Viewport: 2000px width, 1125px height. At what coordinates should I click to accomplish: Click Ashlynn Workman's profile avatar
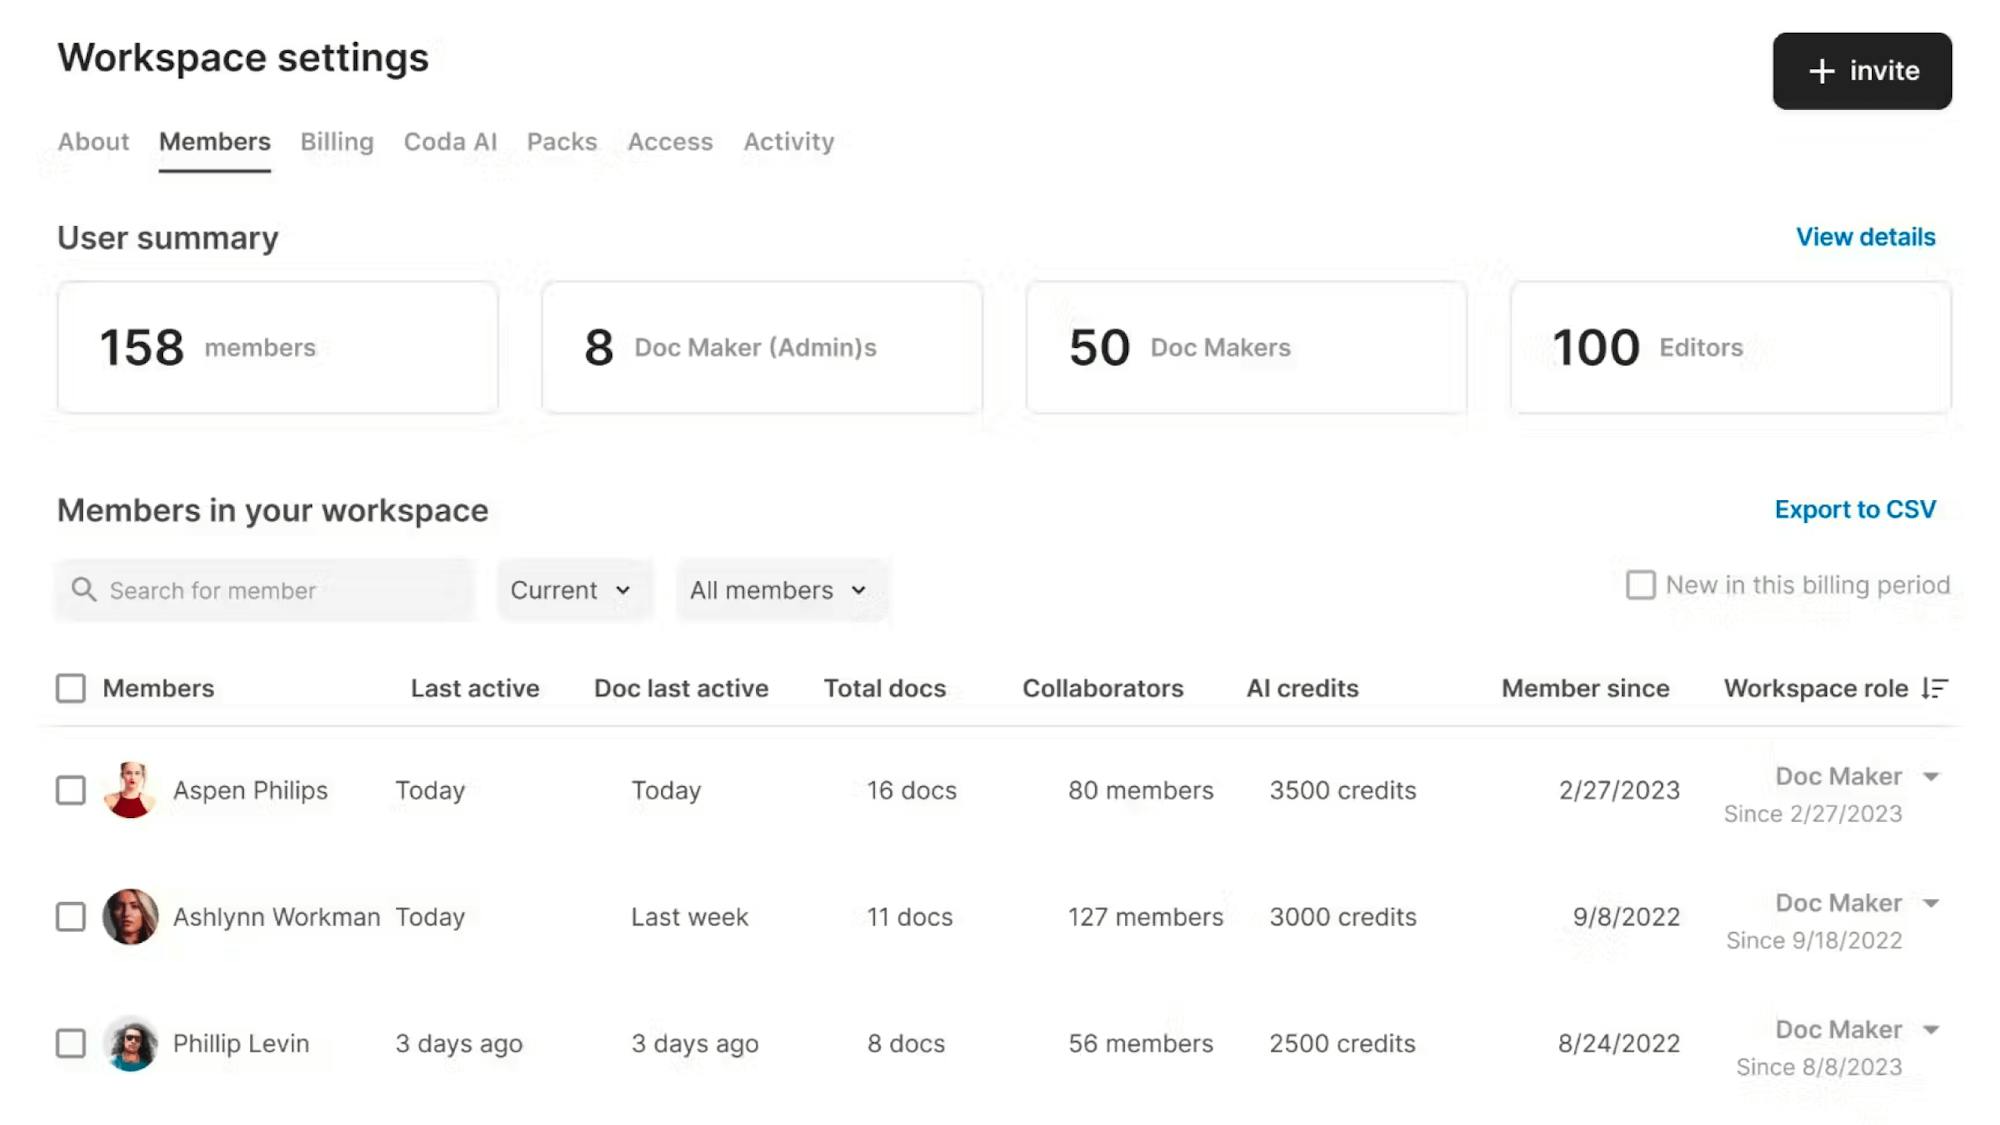click(x=130, y=916)
